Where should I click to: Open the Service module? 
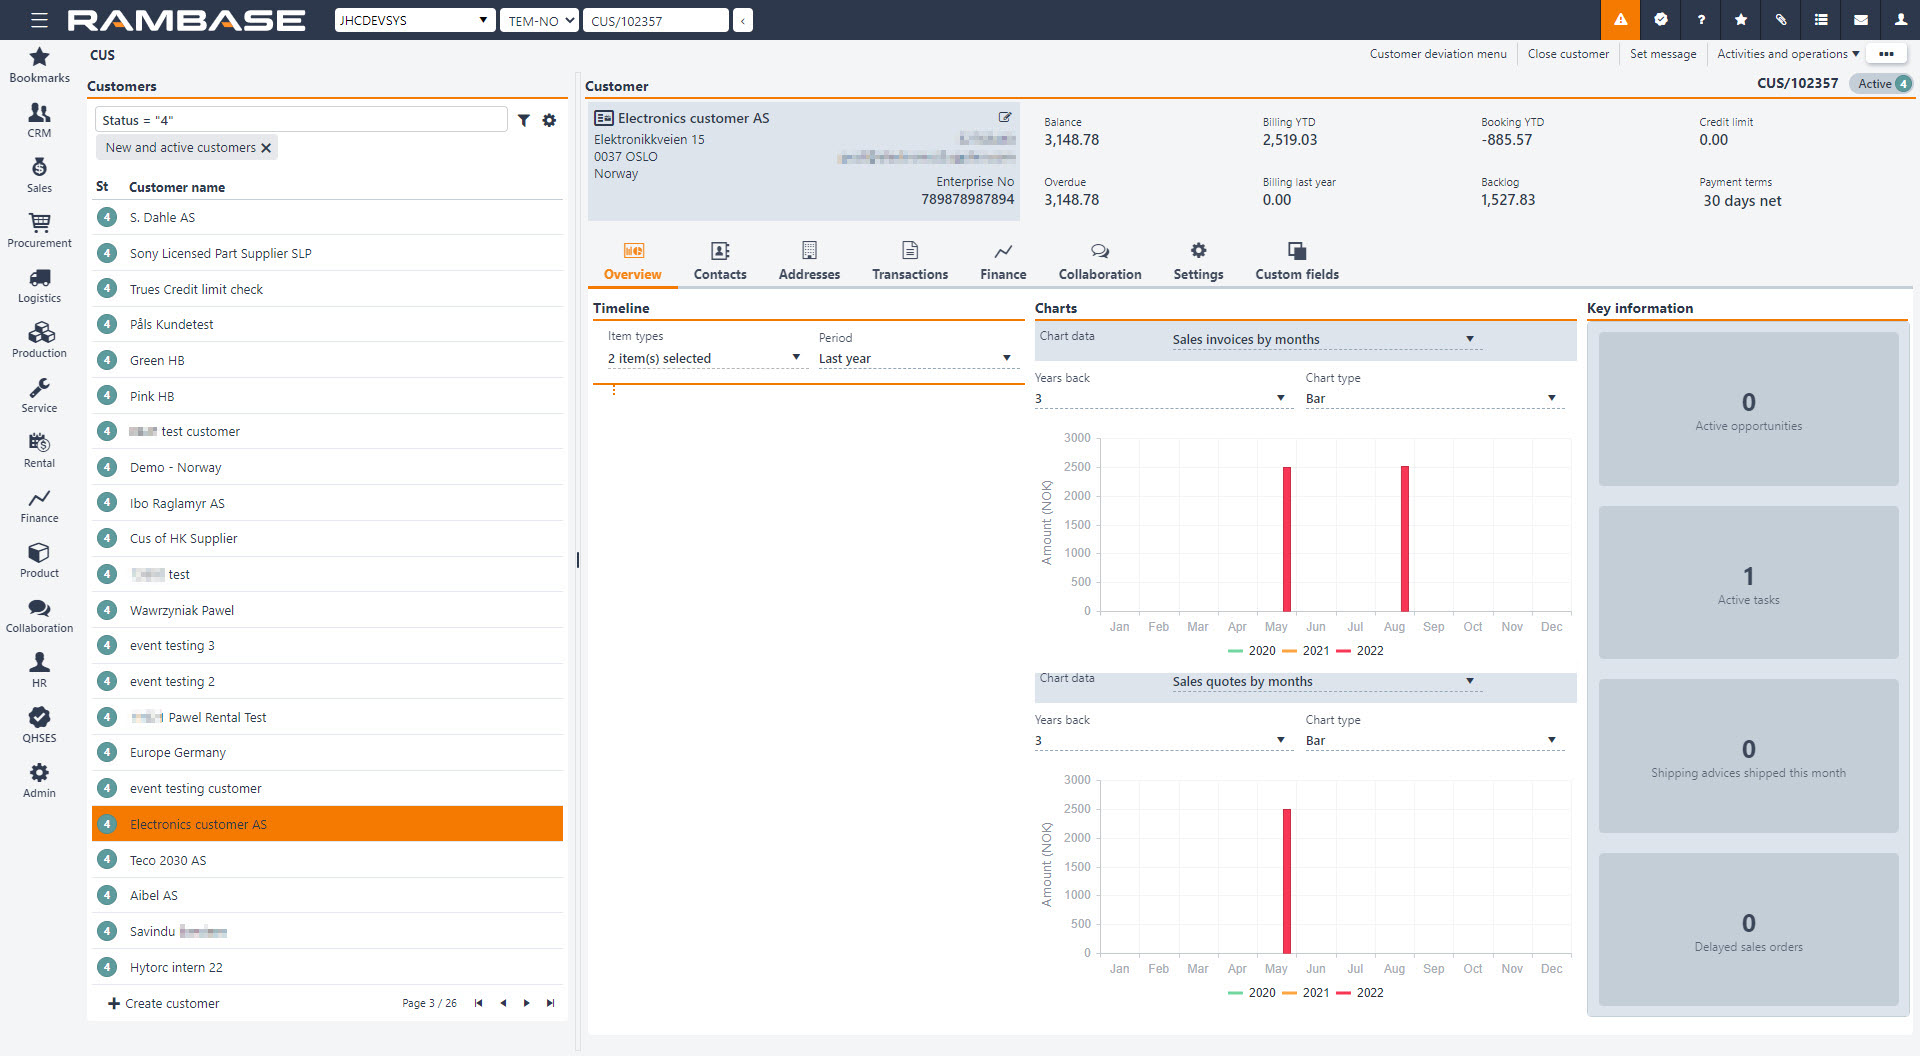pos(39,395)
